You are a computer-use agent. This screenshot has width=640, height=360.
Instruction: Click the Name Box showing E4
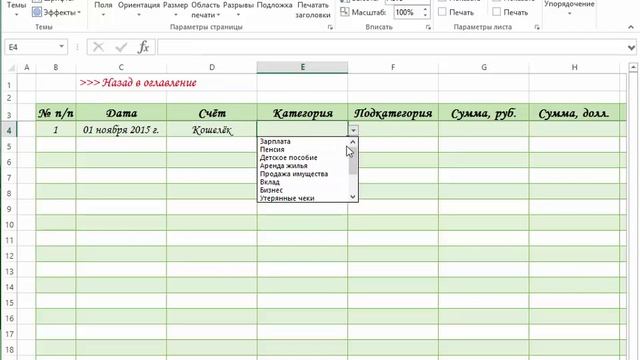30,47
